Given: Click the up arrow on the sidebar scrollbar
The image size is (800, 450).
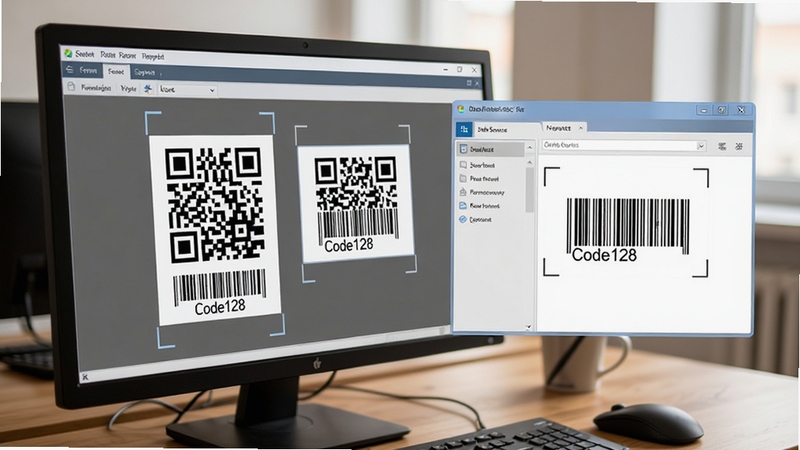Looking at the screenshot, I should (x=530, y=162).
